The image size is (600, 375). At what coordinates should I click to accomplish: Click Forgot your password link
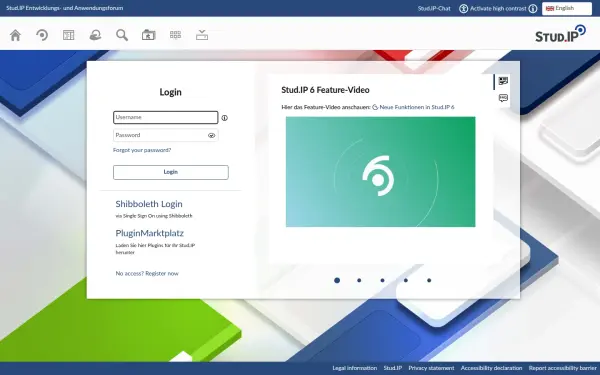pos(142,150)
